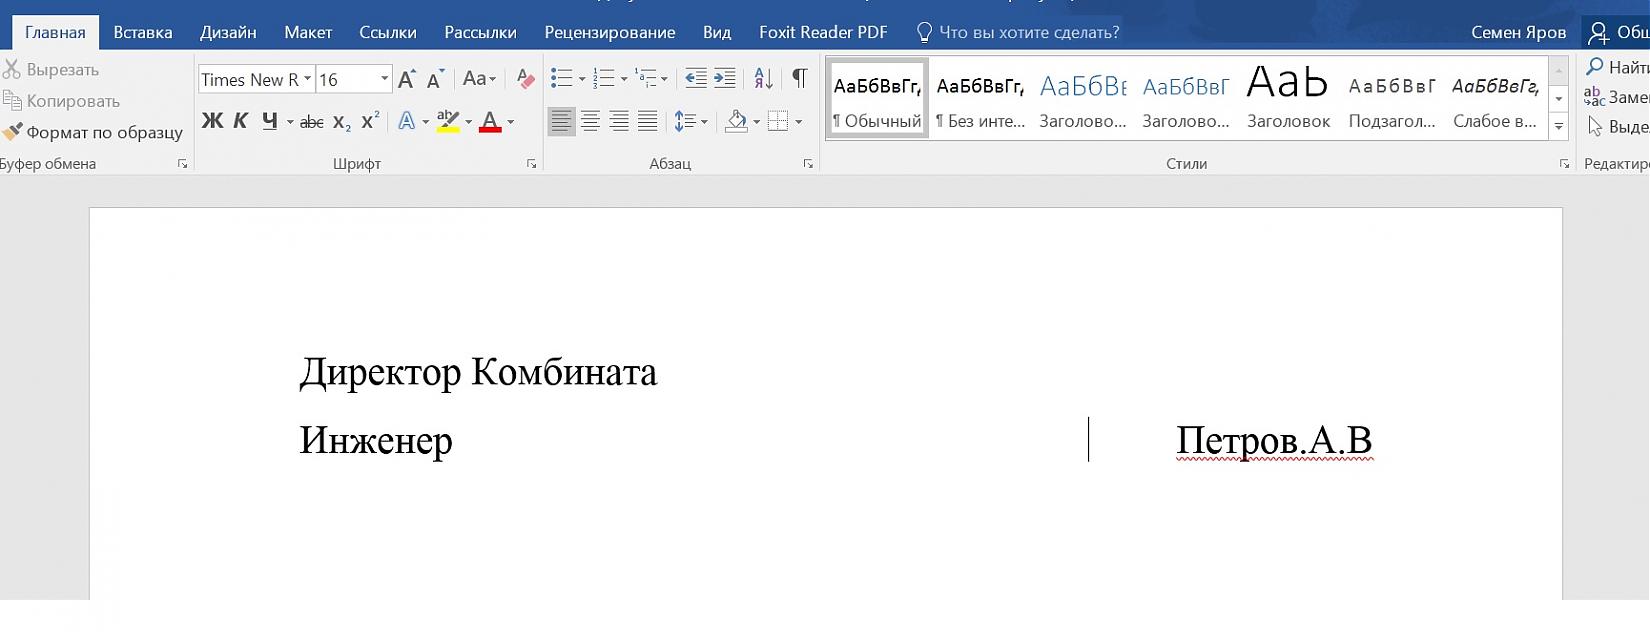Switch to the Вставка tab
The image size is (1650, 639).
(x=143, y=32)
